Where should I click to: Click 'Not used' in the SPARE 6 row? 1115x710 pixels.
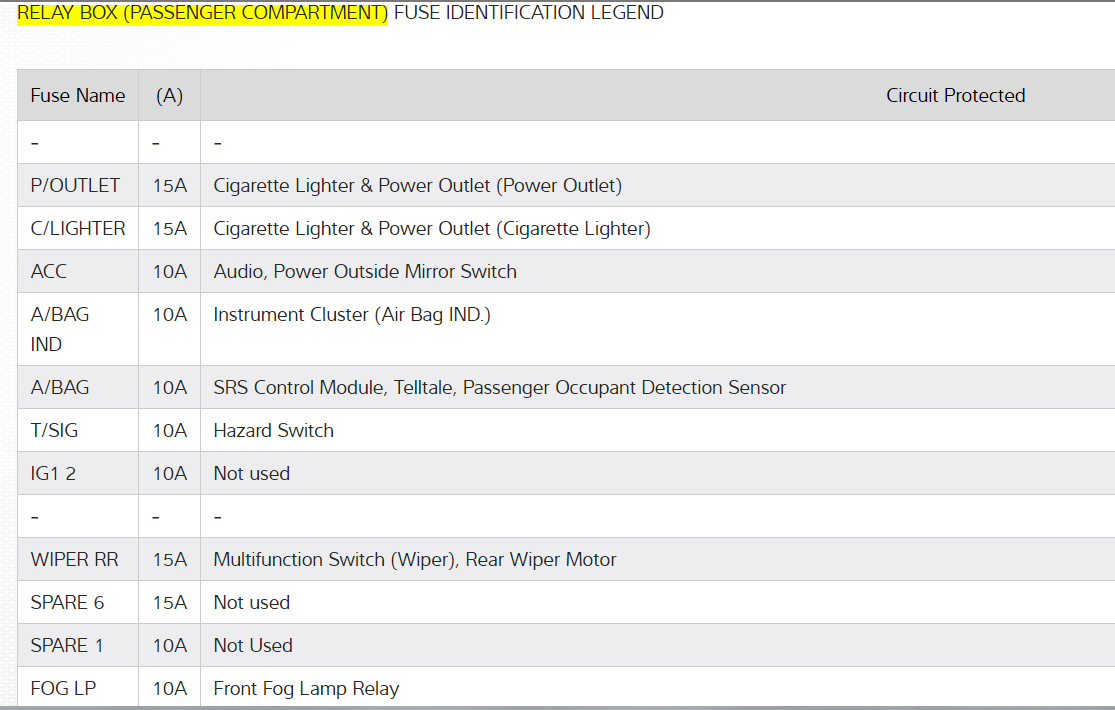252,603
